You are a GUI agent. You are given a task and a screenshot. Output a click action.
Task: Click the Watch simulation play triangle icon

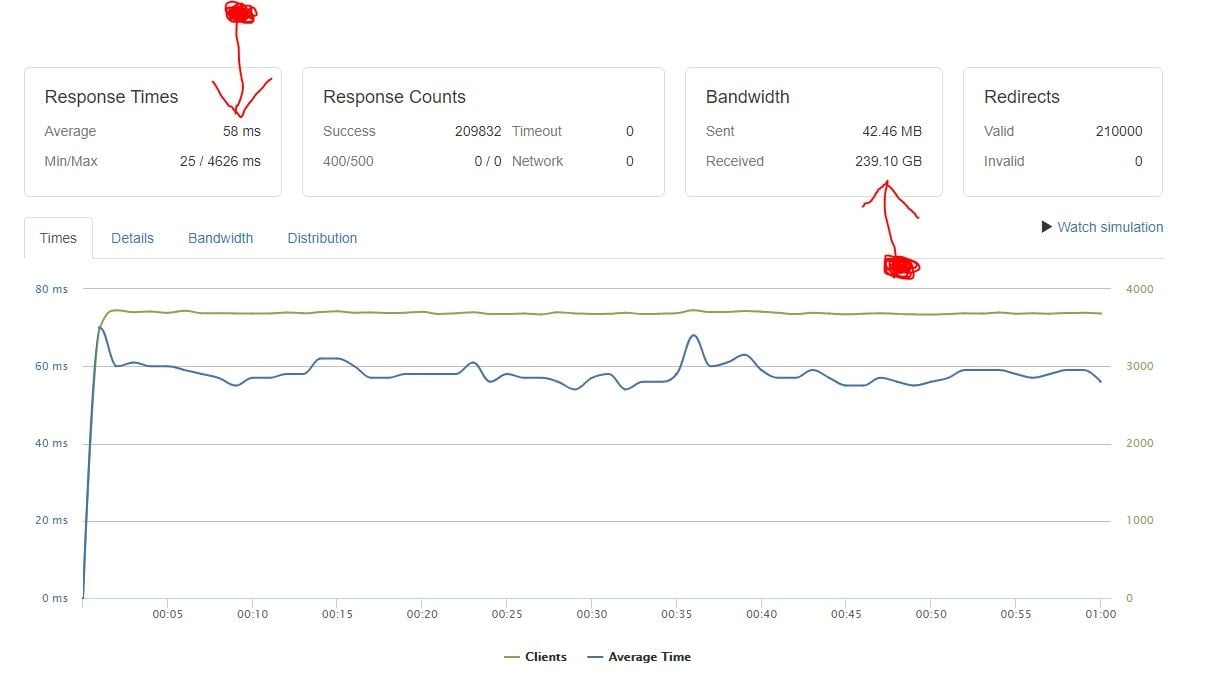pyautogui.click(x=1047, y=227)
